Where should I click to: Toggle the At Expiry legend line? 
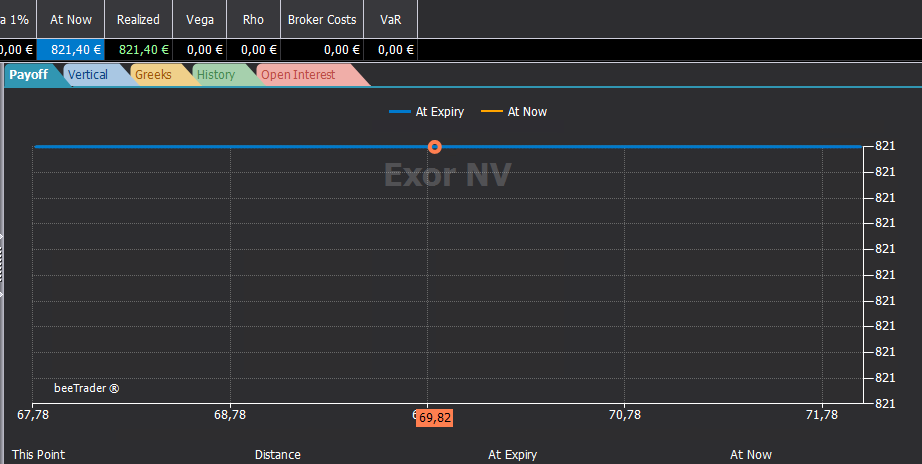click(427, 112)
